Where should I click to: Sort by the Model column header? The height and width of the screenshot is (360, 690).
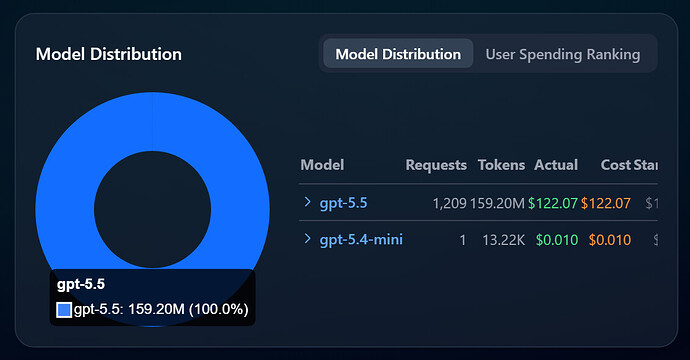tap(322, 165)
